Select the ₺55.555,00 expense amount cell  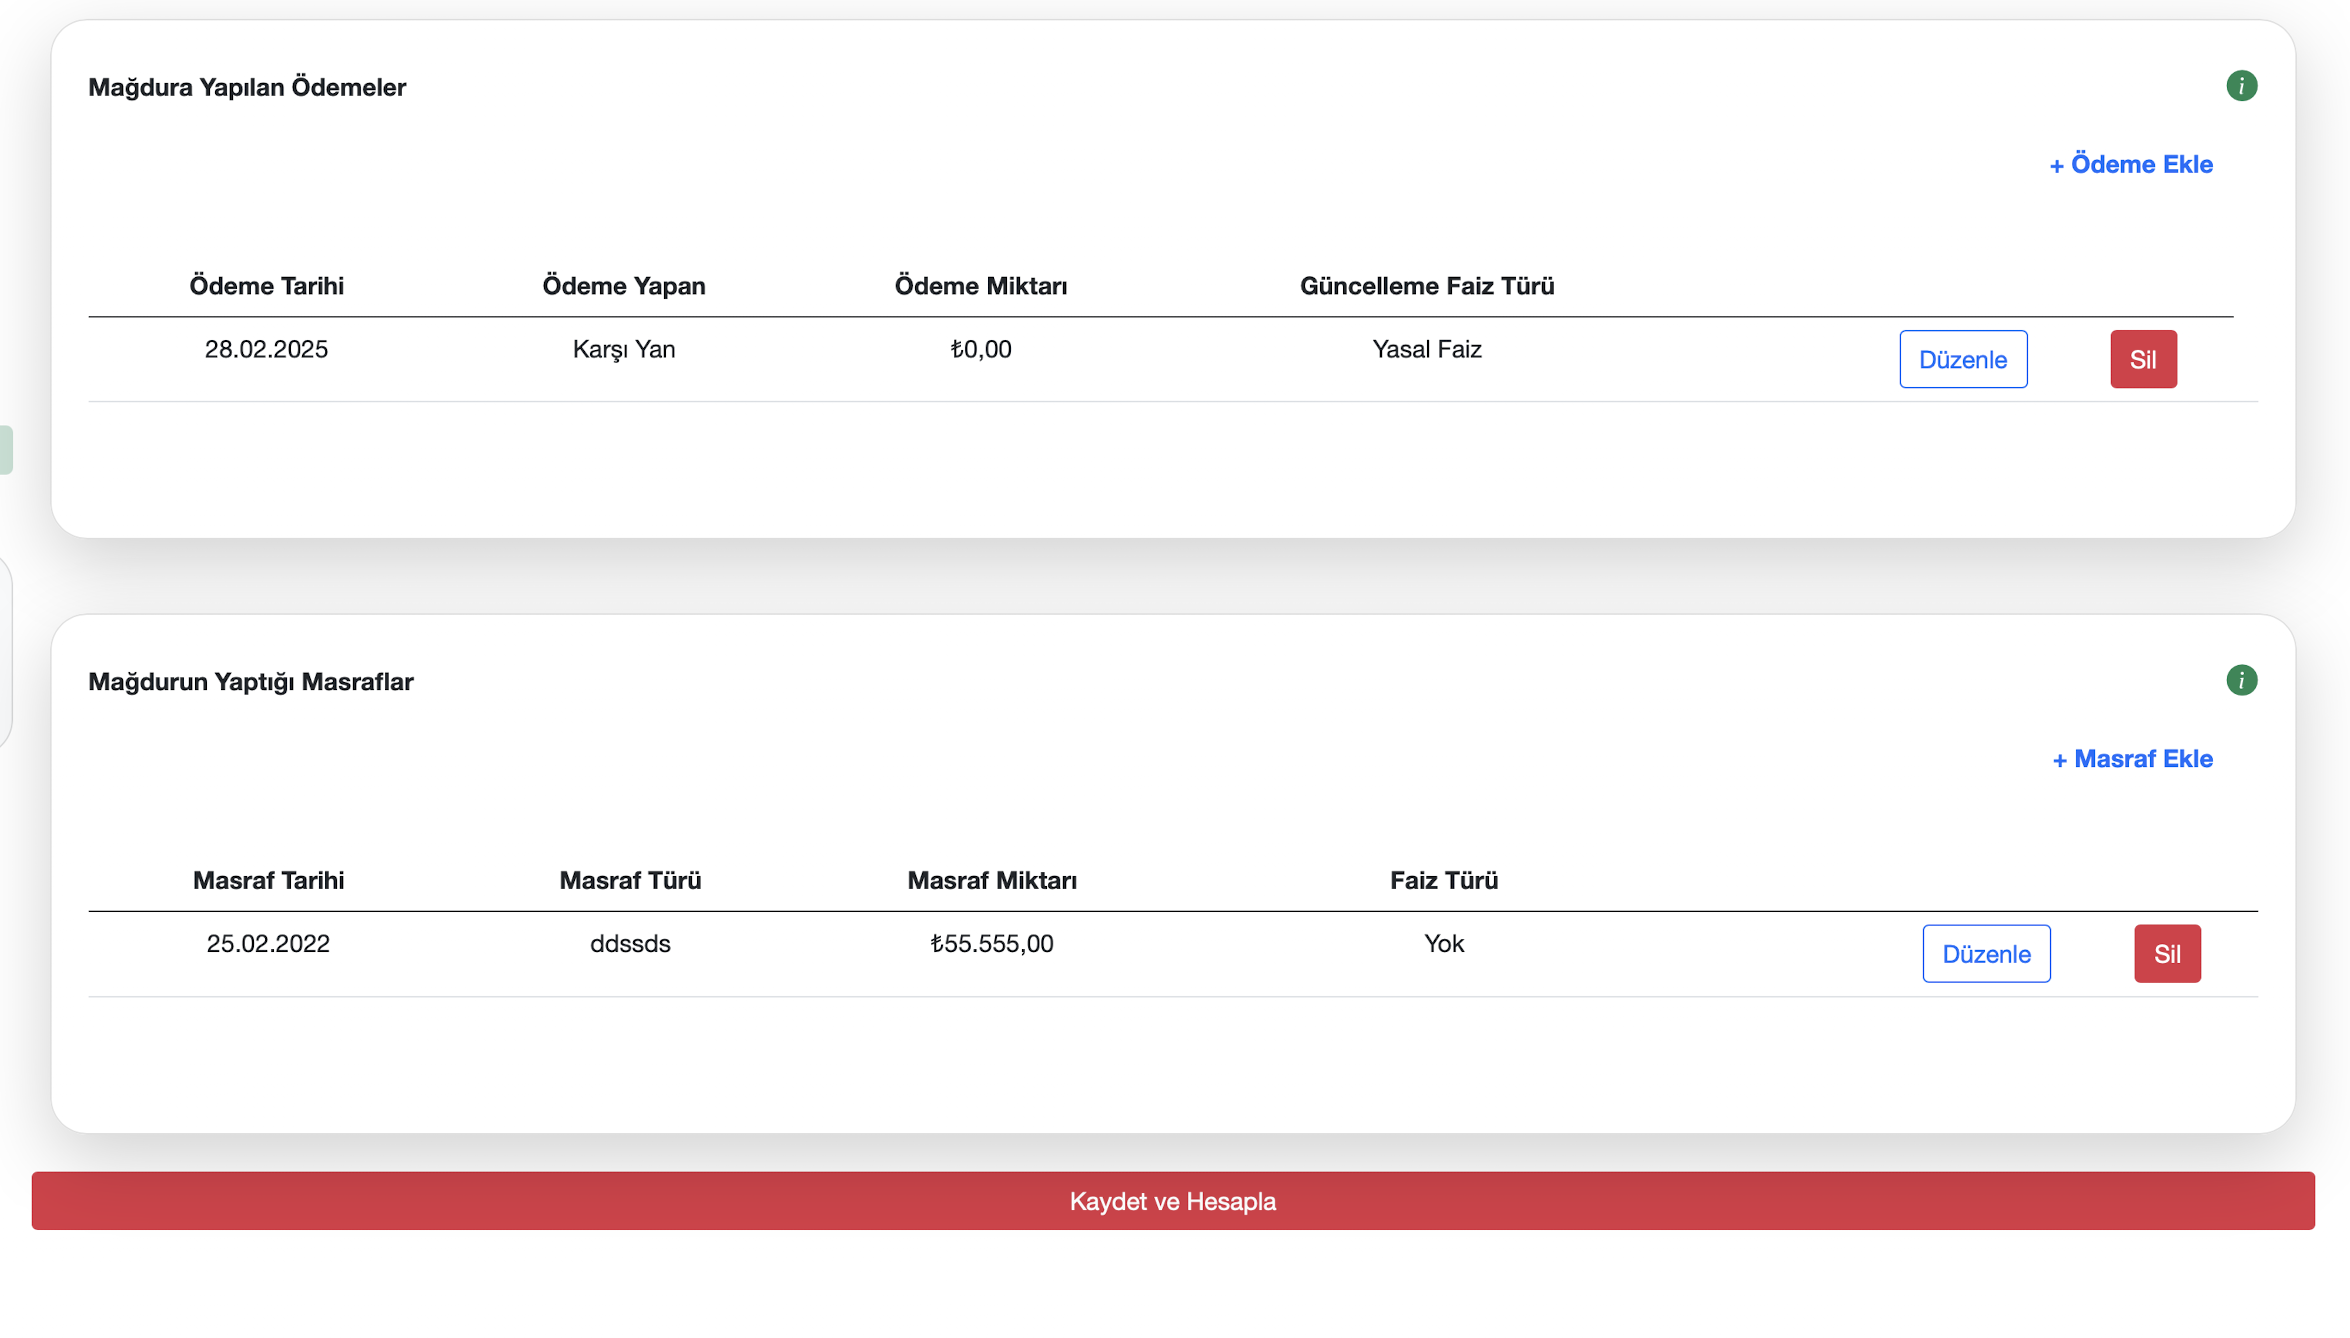(991, 943)
